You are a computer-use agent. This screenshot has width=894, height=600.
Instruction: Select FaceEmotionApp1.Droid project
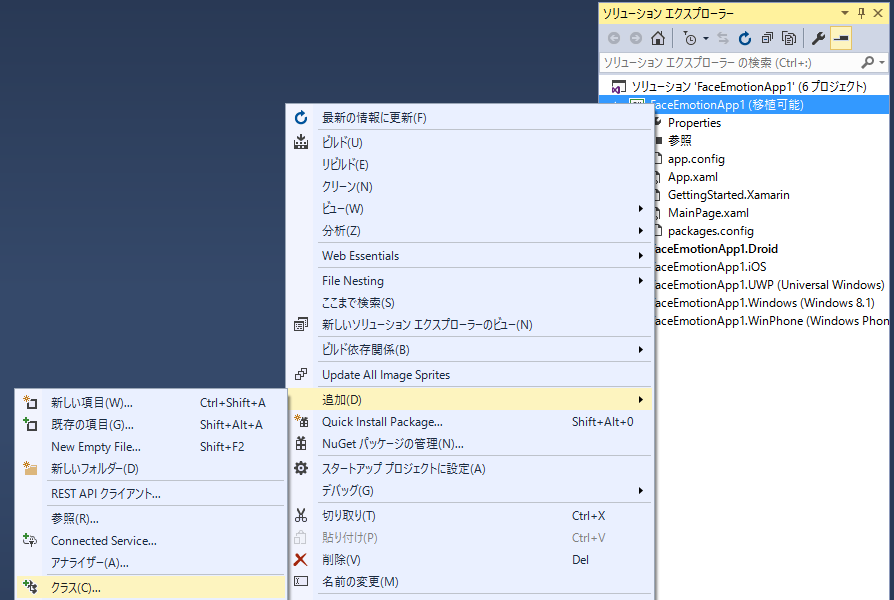pyautogui.click(x=716, y=249)
